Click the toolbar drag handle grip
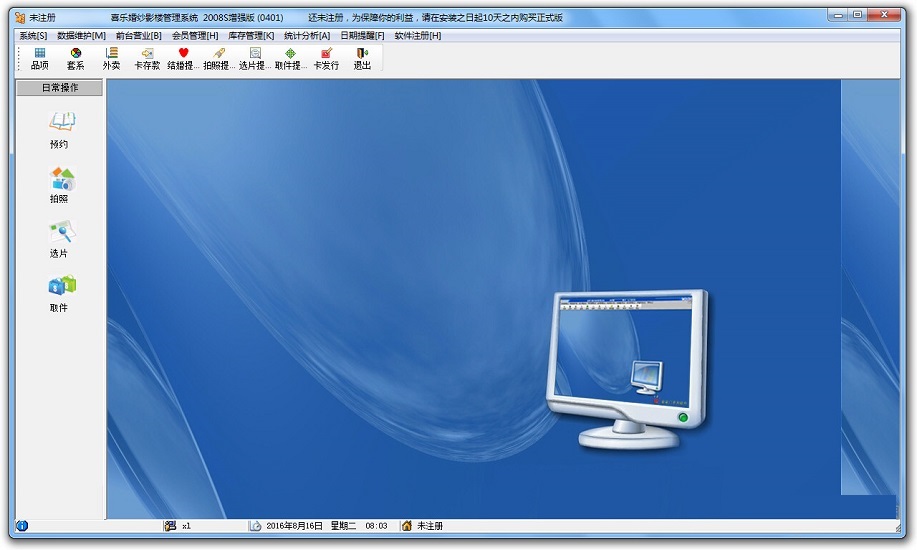 (19, 59)
